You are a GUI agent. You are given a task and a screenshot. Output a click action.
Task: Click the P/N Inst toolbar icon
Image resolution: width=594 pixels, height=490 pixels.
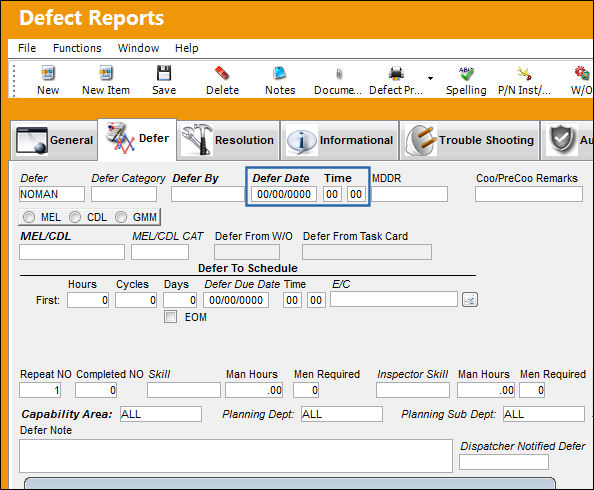tap(524, 73)
